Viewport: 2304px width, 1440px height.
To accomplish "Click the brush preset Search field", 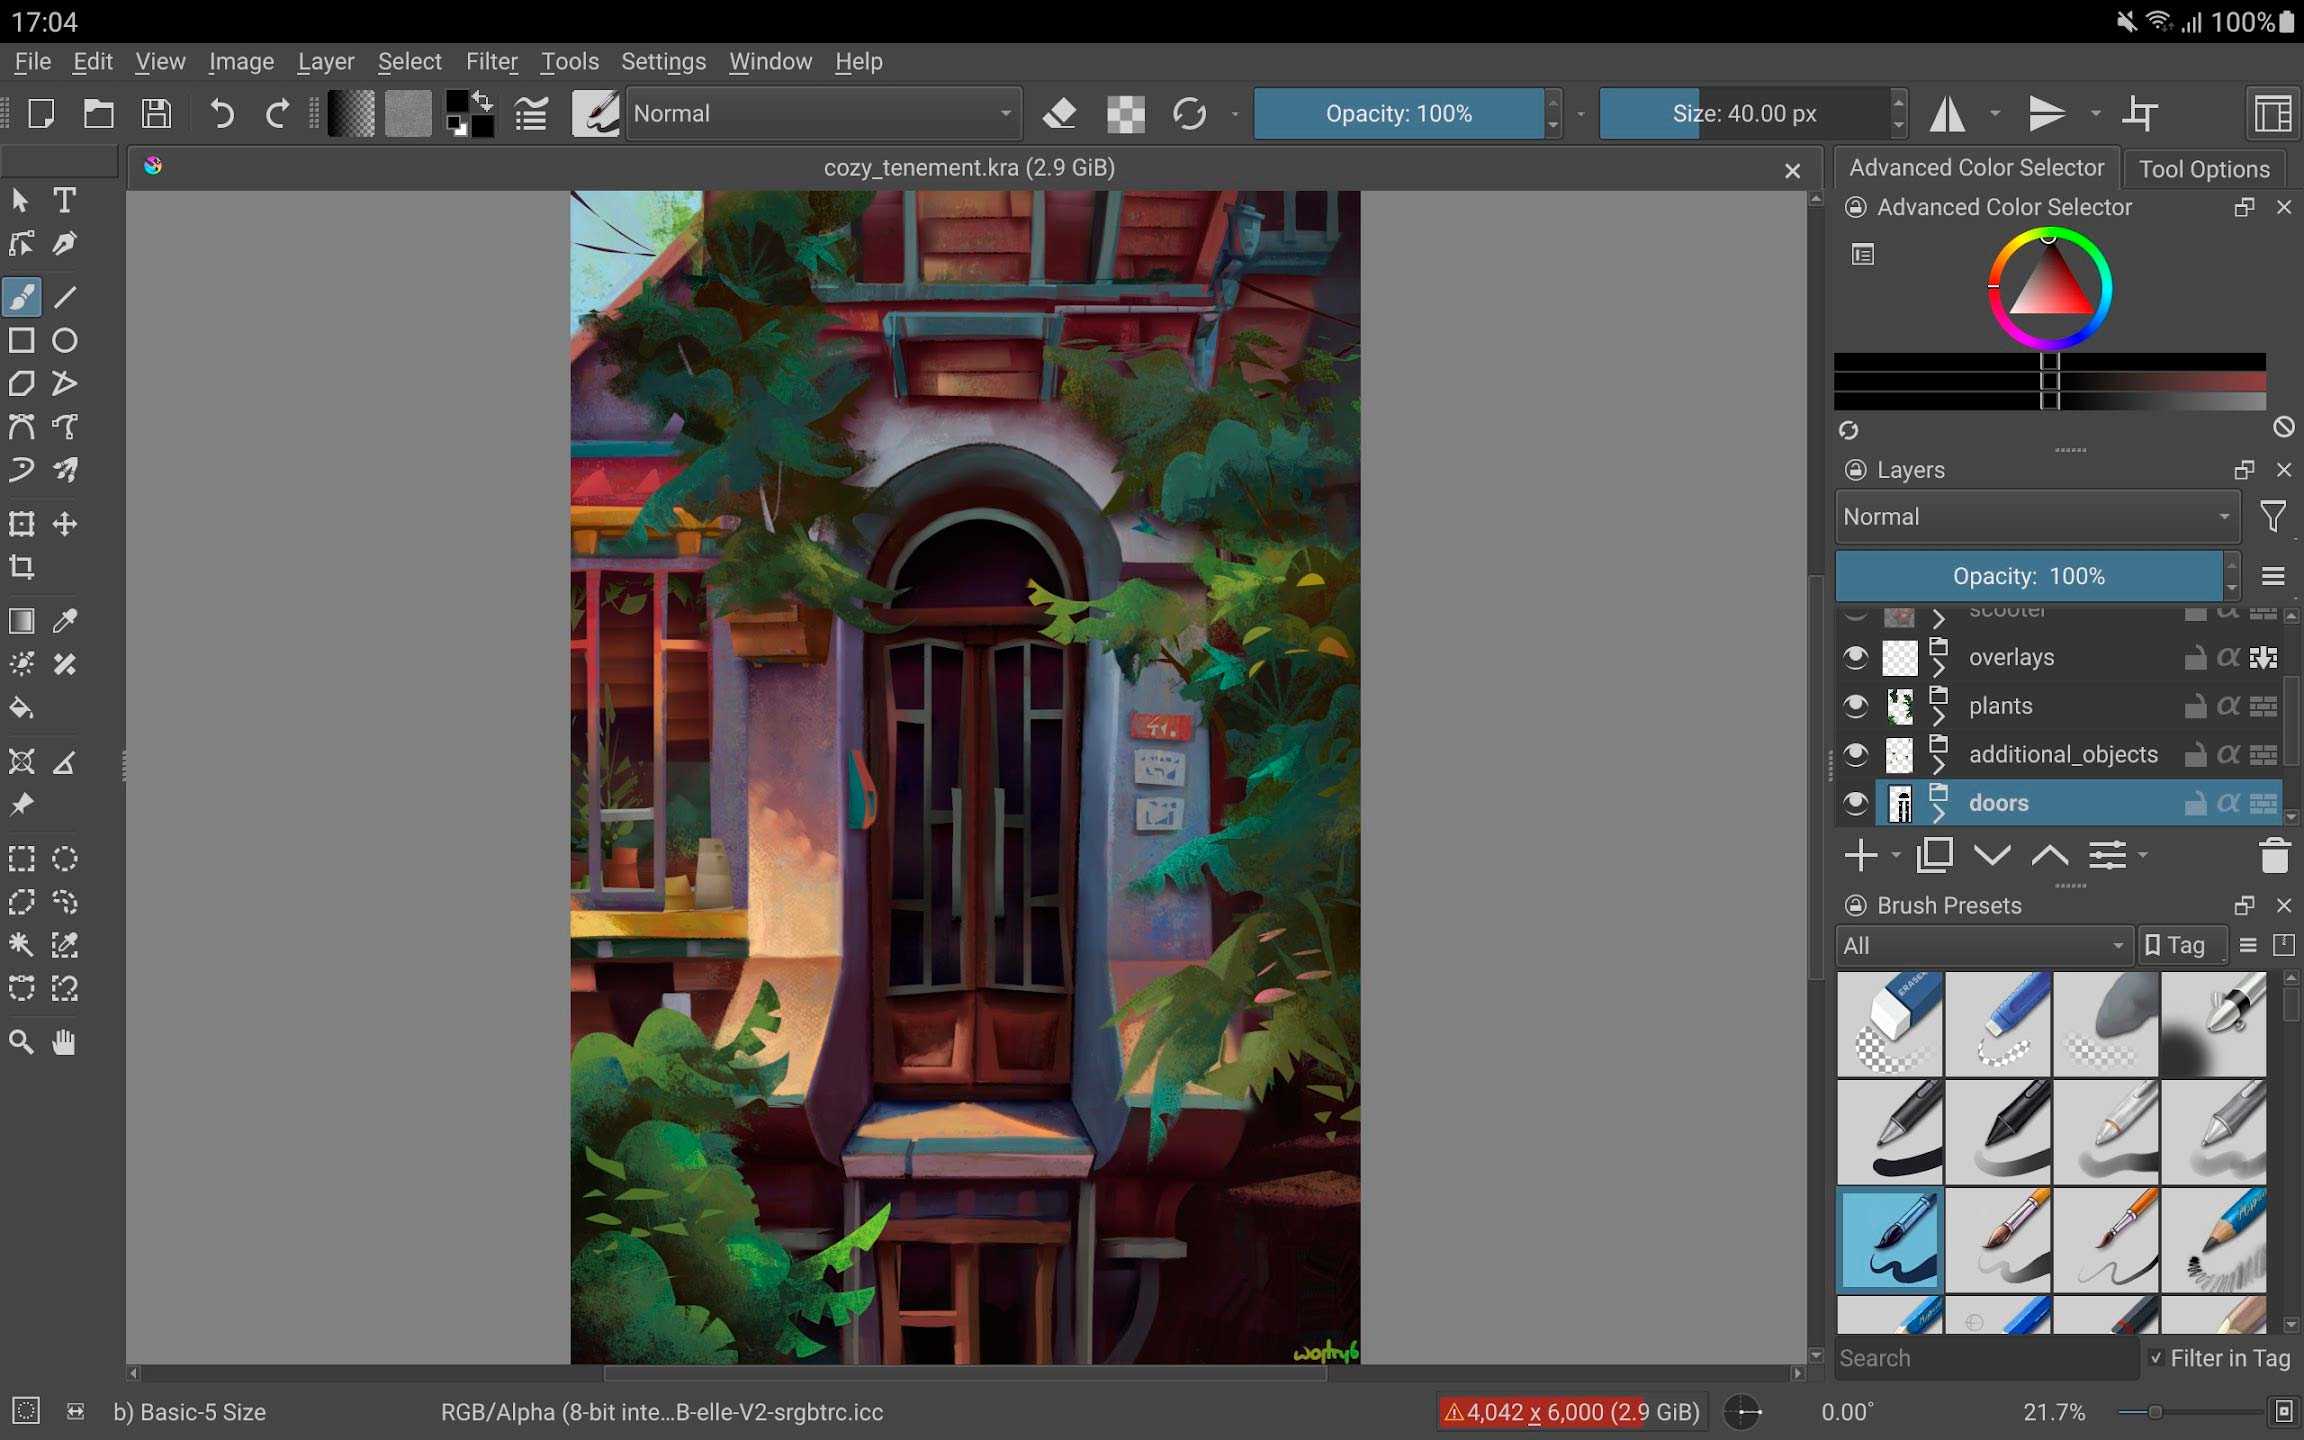I will [1985, 1358].
